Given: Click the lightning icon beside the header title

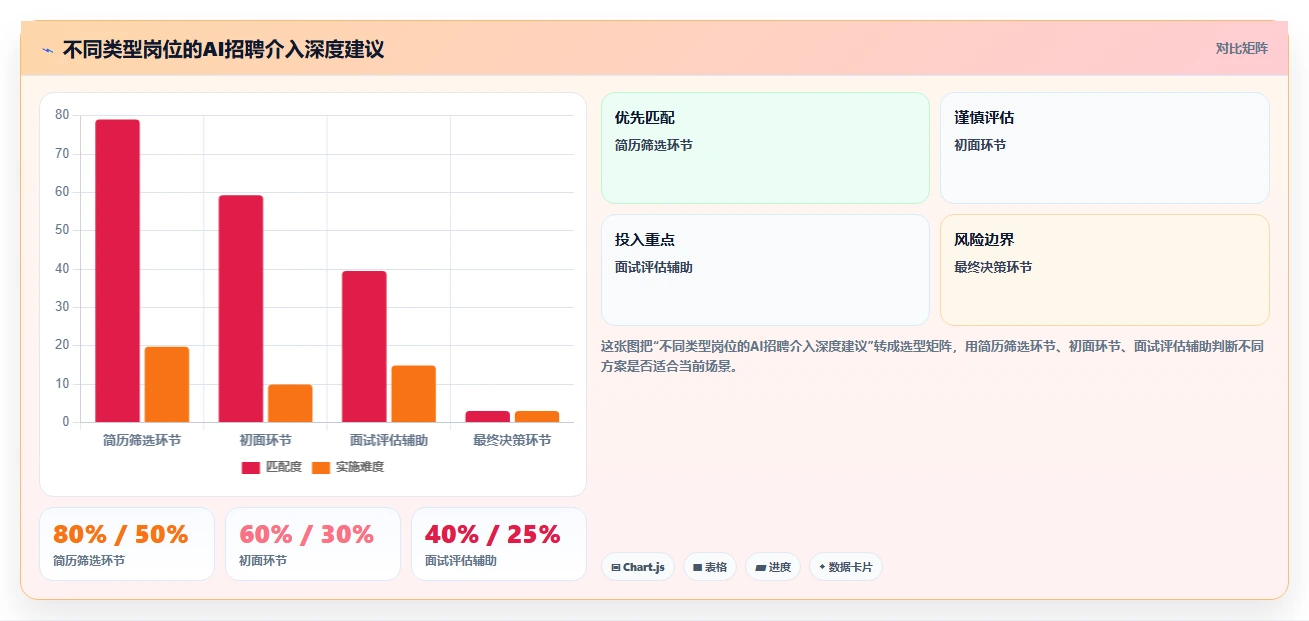Looking at the screenshot, I should (47, 50).
